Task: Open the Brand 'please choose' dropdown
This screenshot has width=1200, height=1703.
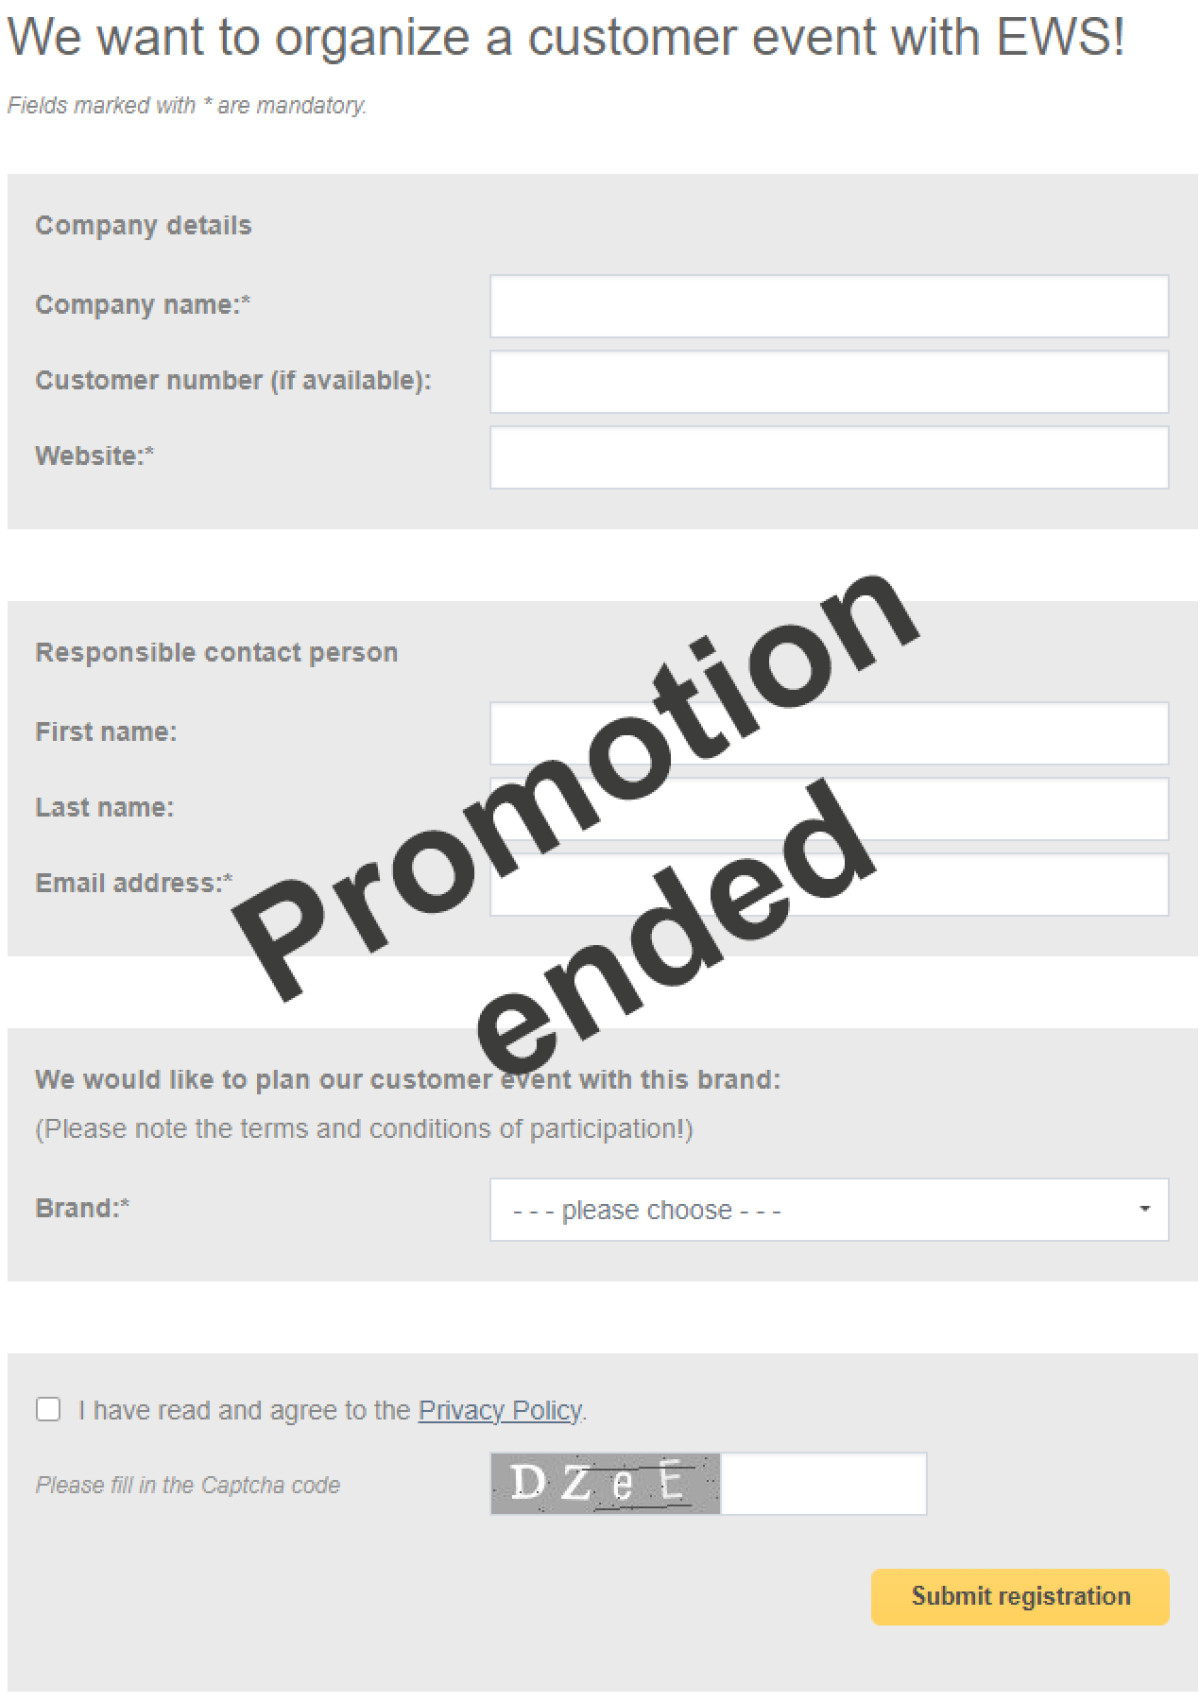Action: coord(828,1210)
